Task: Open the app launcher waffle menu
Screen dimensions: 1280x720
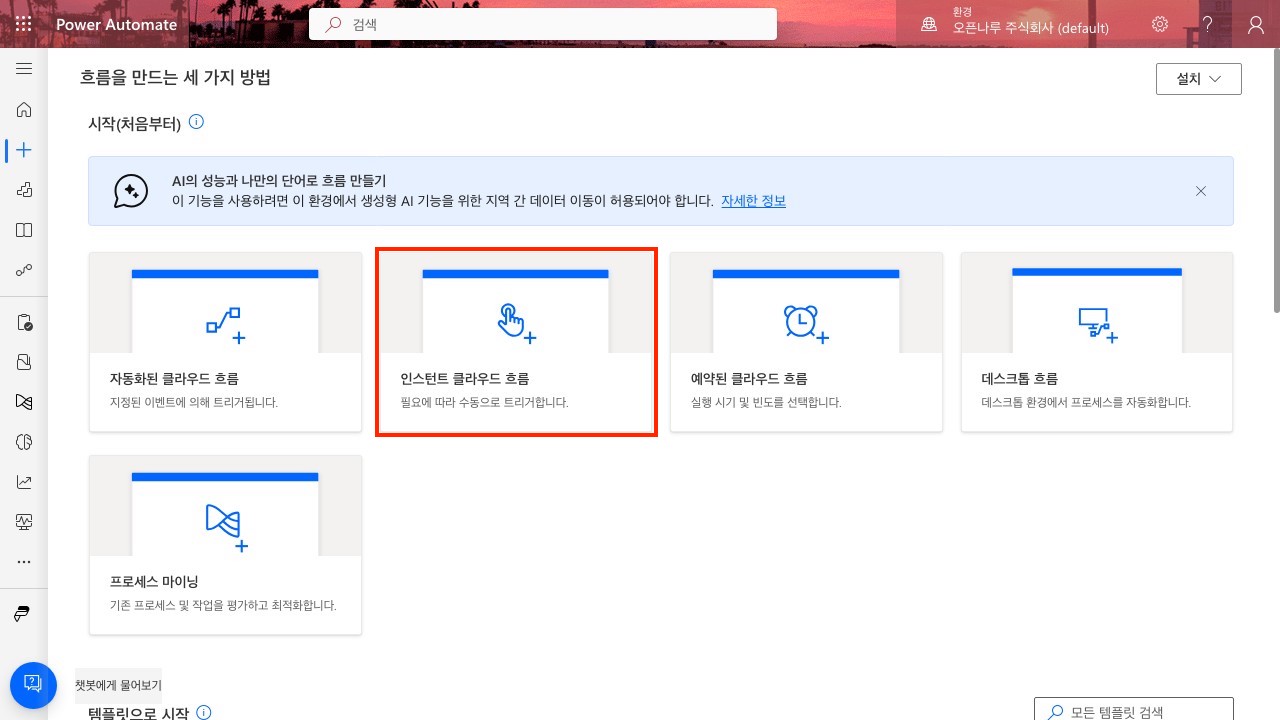Action: pyautogui.click(x=23, y=24)
